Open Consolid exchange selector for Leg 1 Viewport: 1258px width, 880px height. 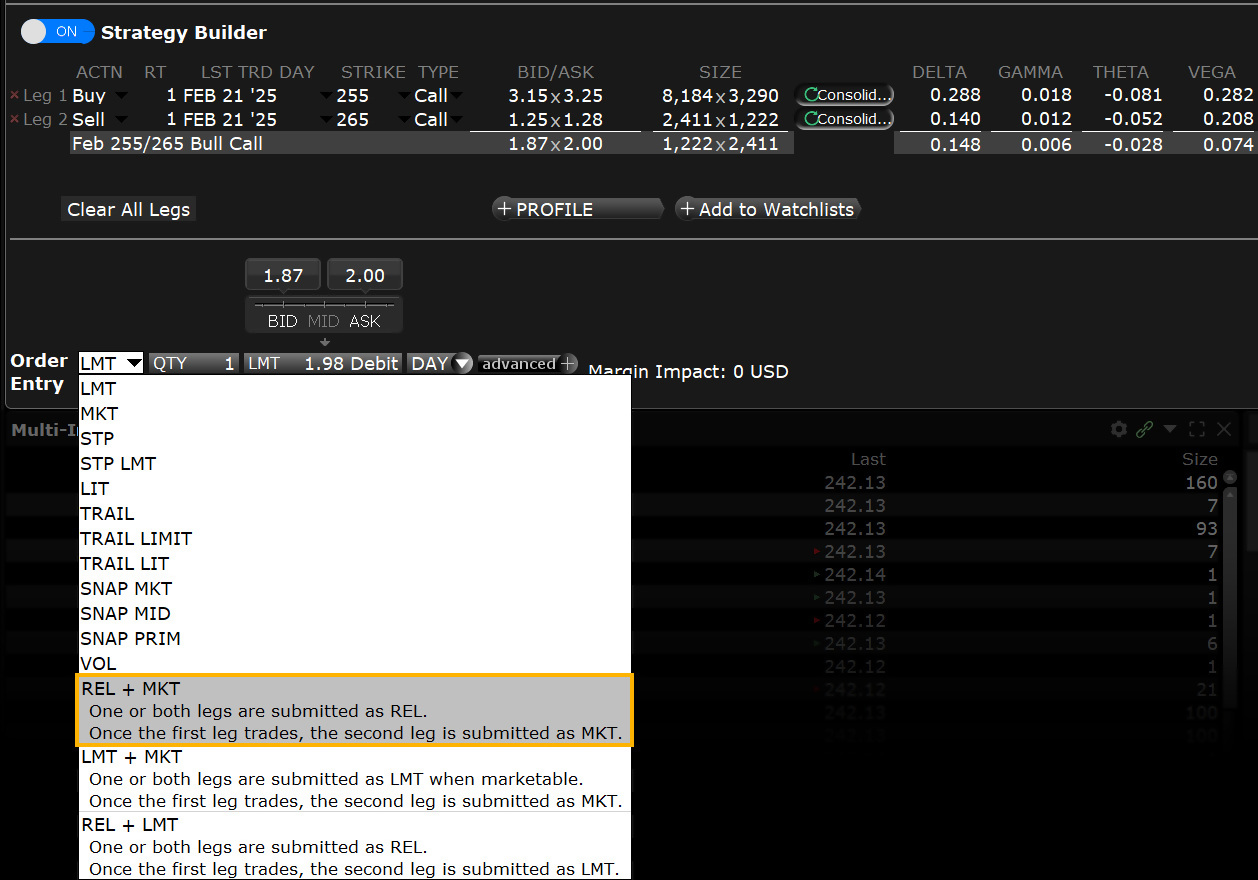point(845,95)
